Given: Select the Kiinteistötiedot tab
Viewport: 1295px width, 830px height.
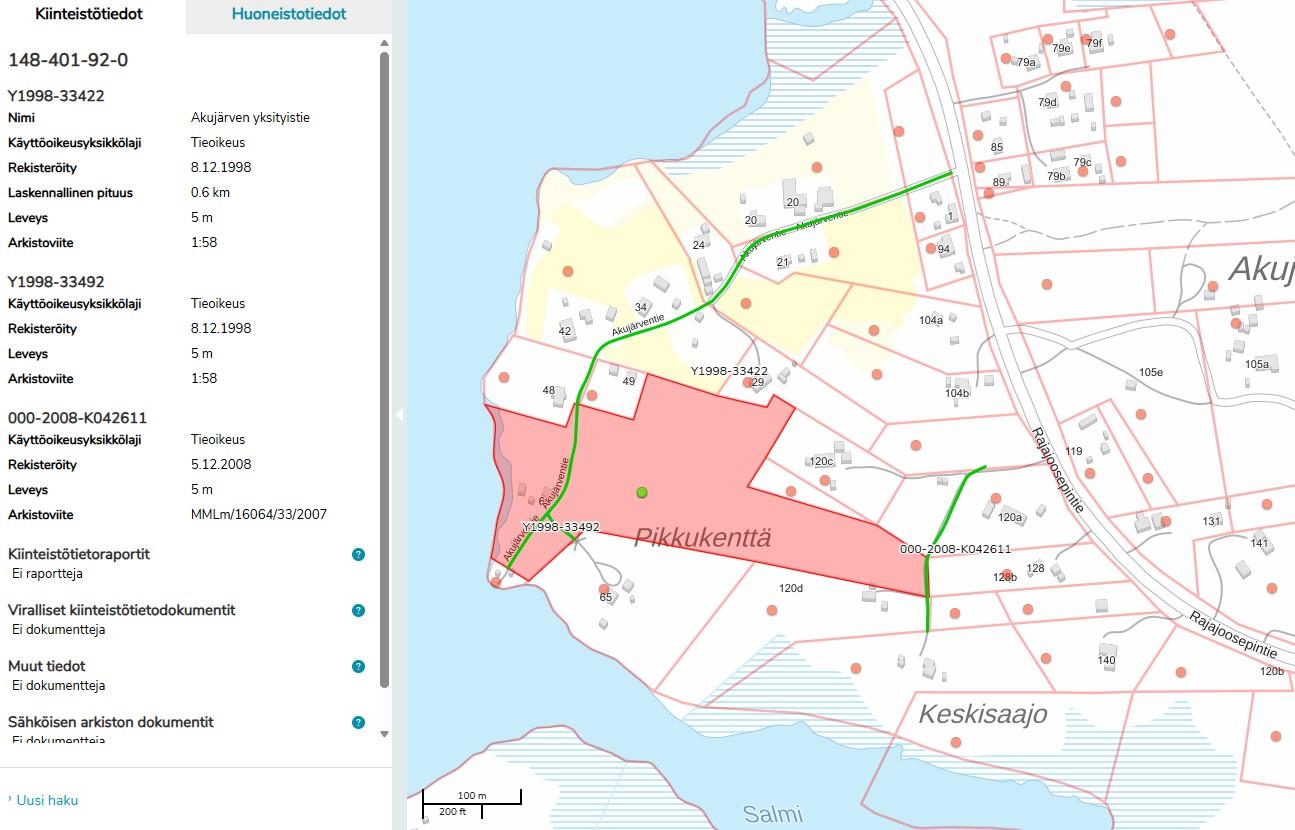Looking at the screenshot, I should coord(89,14).
